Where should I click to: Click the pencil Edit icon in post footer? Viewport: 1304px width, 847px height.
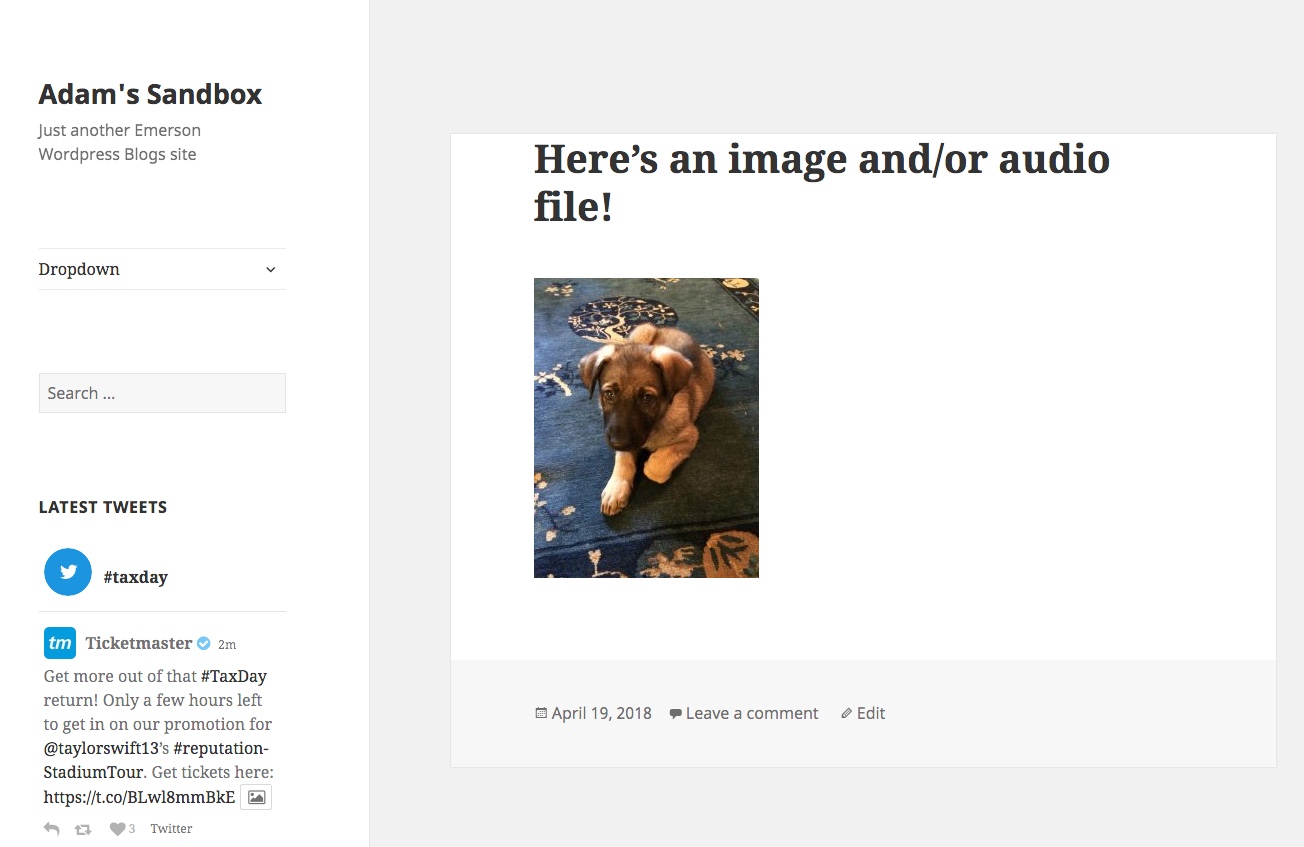click(x=847, y=713)
